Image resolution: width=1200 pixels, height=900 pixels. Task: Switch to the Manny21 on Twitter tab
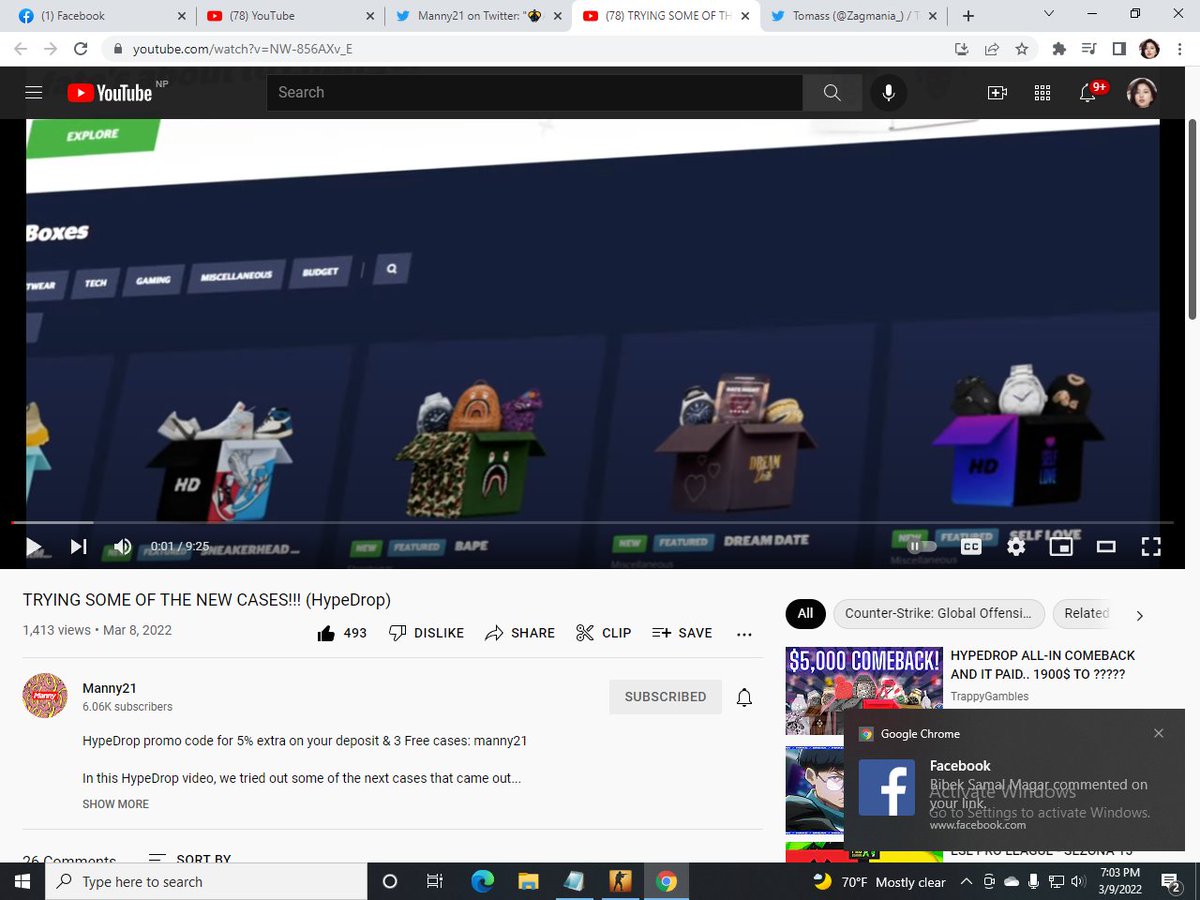[477, 16]
